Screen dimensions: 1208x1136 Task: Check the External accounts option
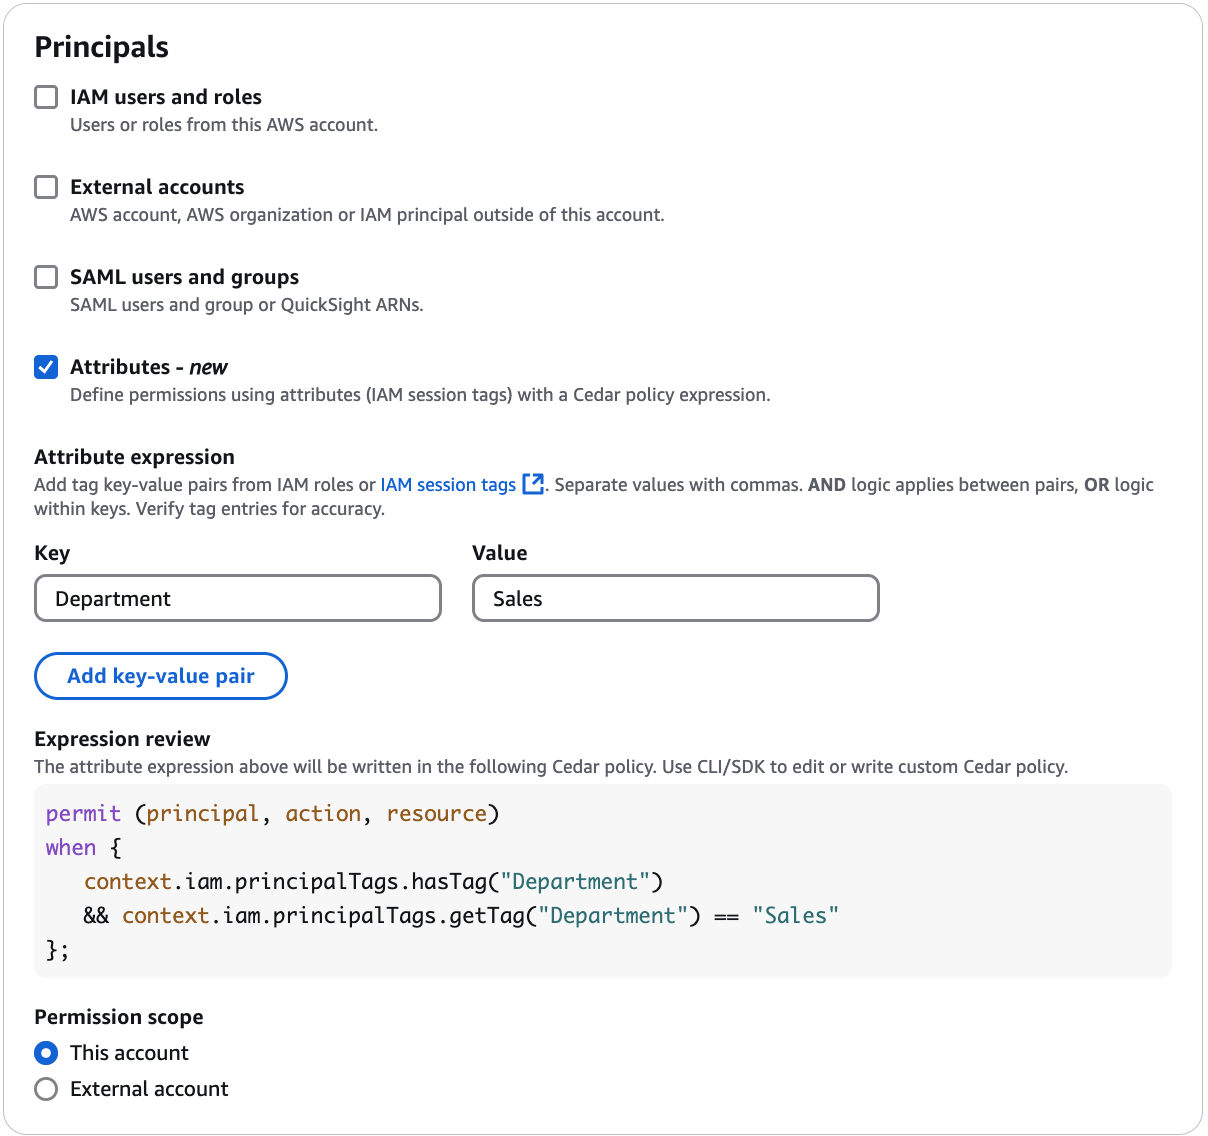pos(46,187)
